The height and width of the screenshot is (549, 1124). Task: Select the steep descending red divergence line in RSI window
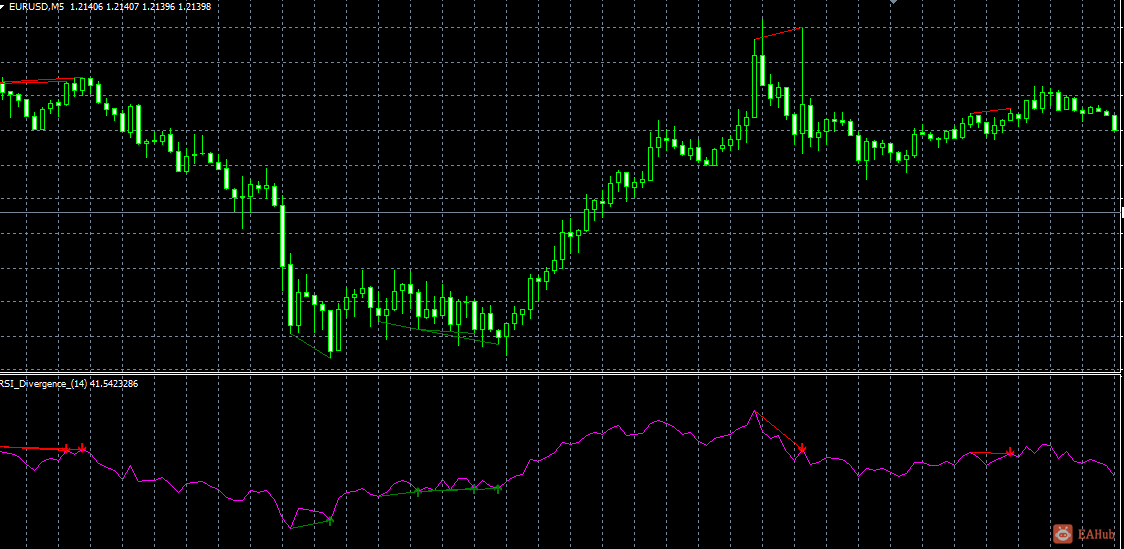tap(778, 430)
